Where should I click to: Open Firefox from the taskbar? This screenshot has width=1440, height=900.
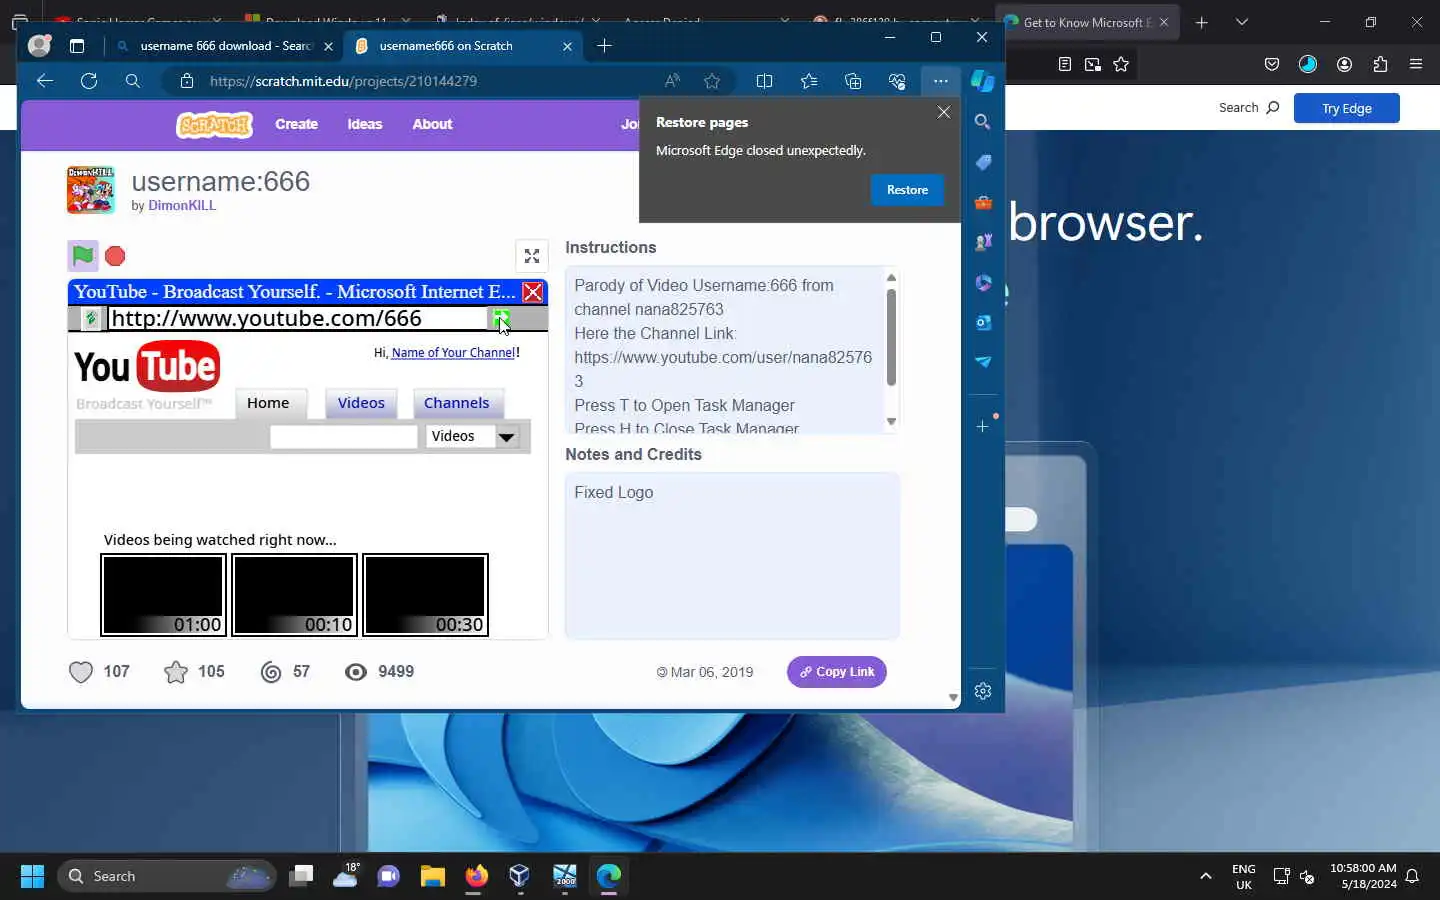click(x=476, y=876)
